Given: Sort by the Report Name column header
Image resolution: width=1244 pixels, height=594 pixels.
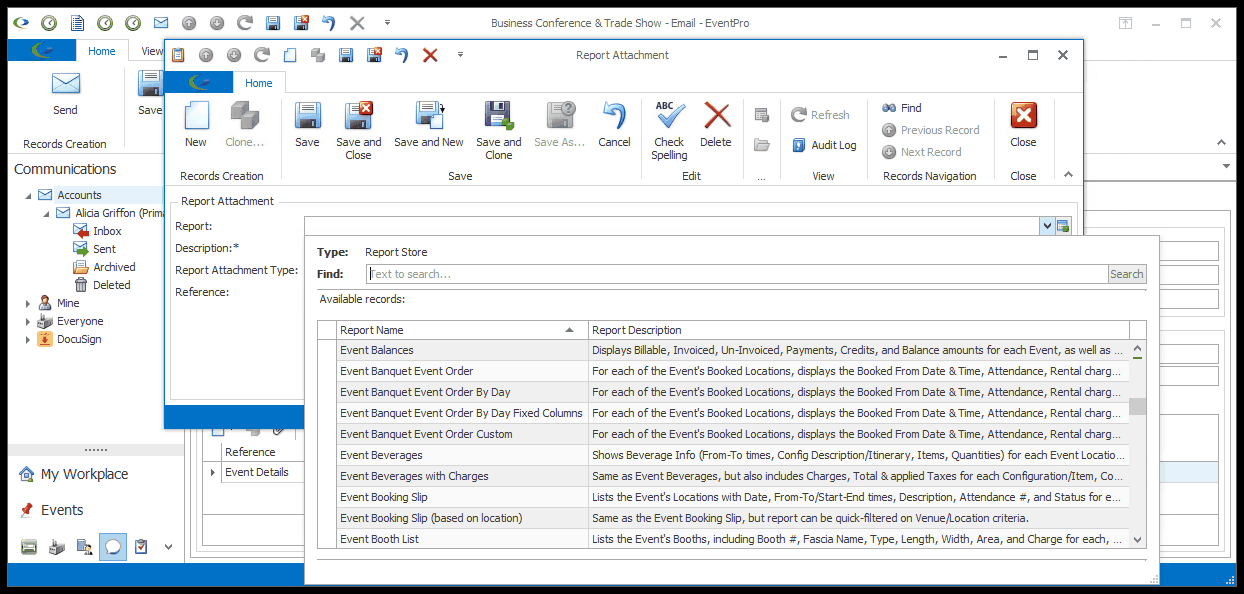Looking at the screenshot, I should 462,330.
